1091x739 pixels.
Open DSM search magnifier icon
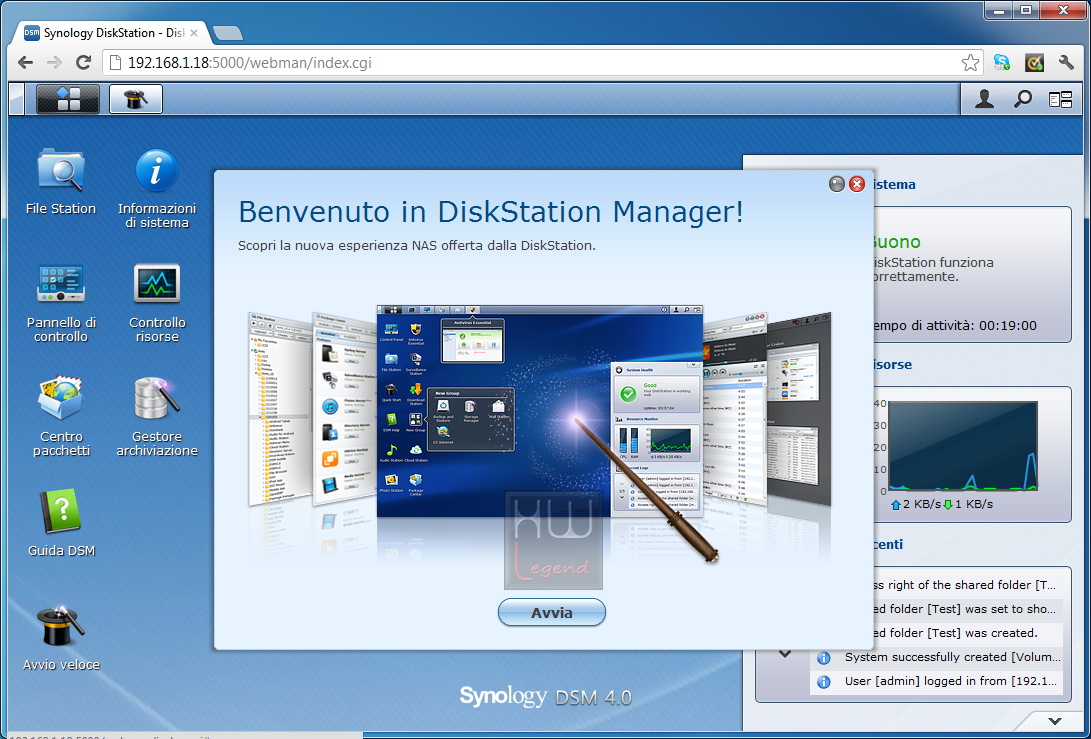pos(1022,100)
